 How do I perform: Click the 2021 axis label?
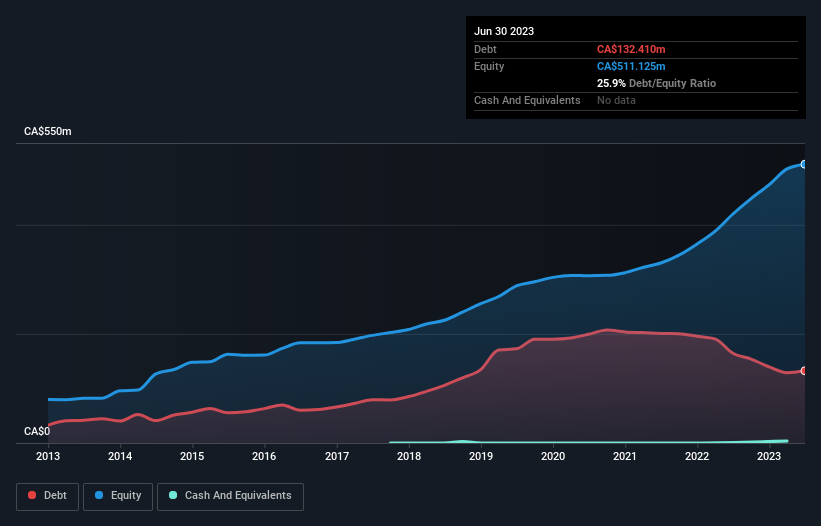[x=625, y=456]
